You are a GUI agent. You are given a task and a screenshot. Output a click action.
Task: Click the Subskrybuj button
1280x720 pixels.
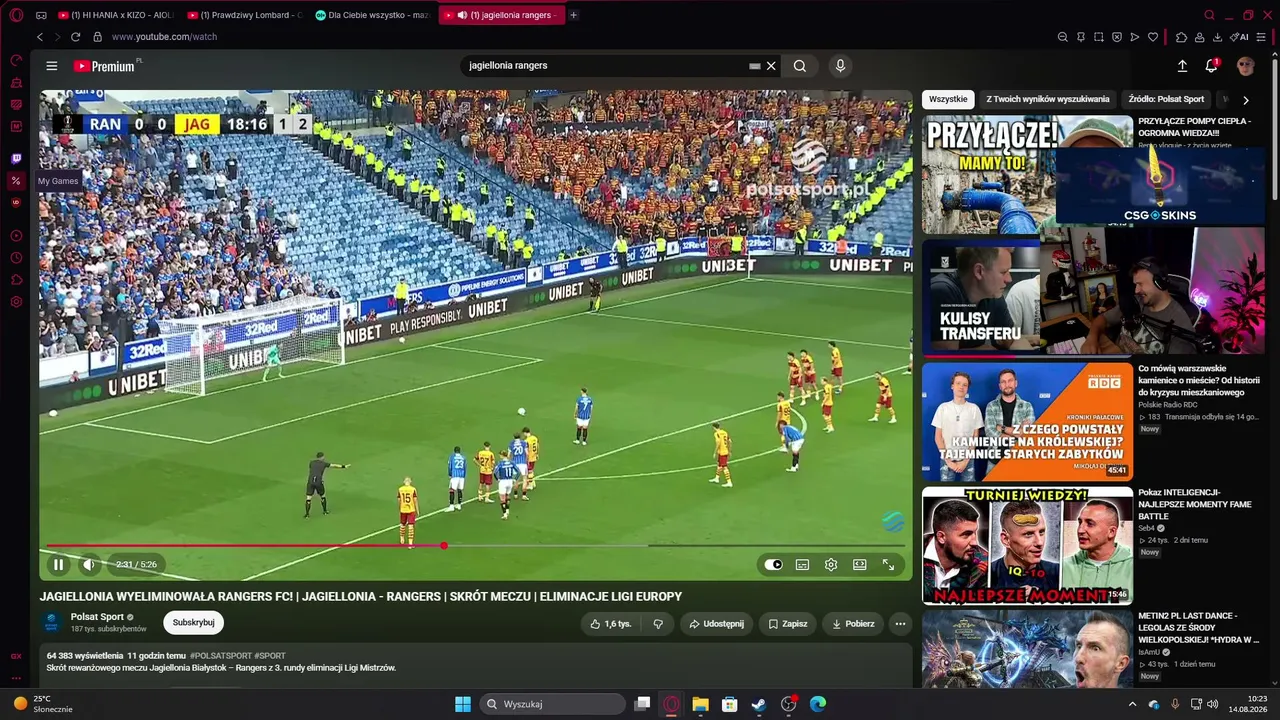coord(193,623)
